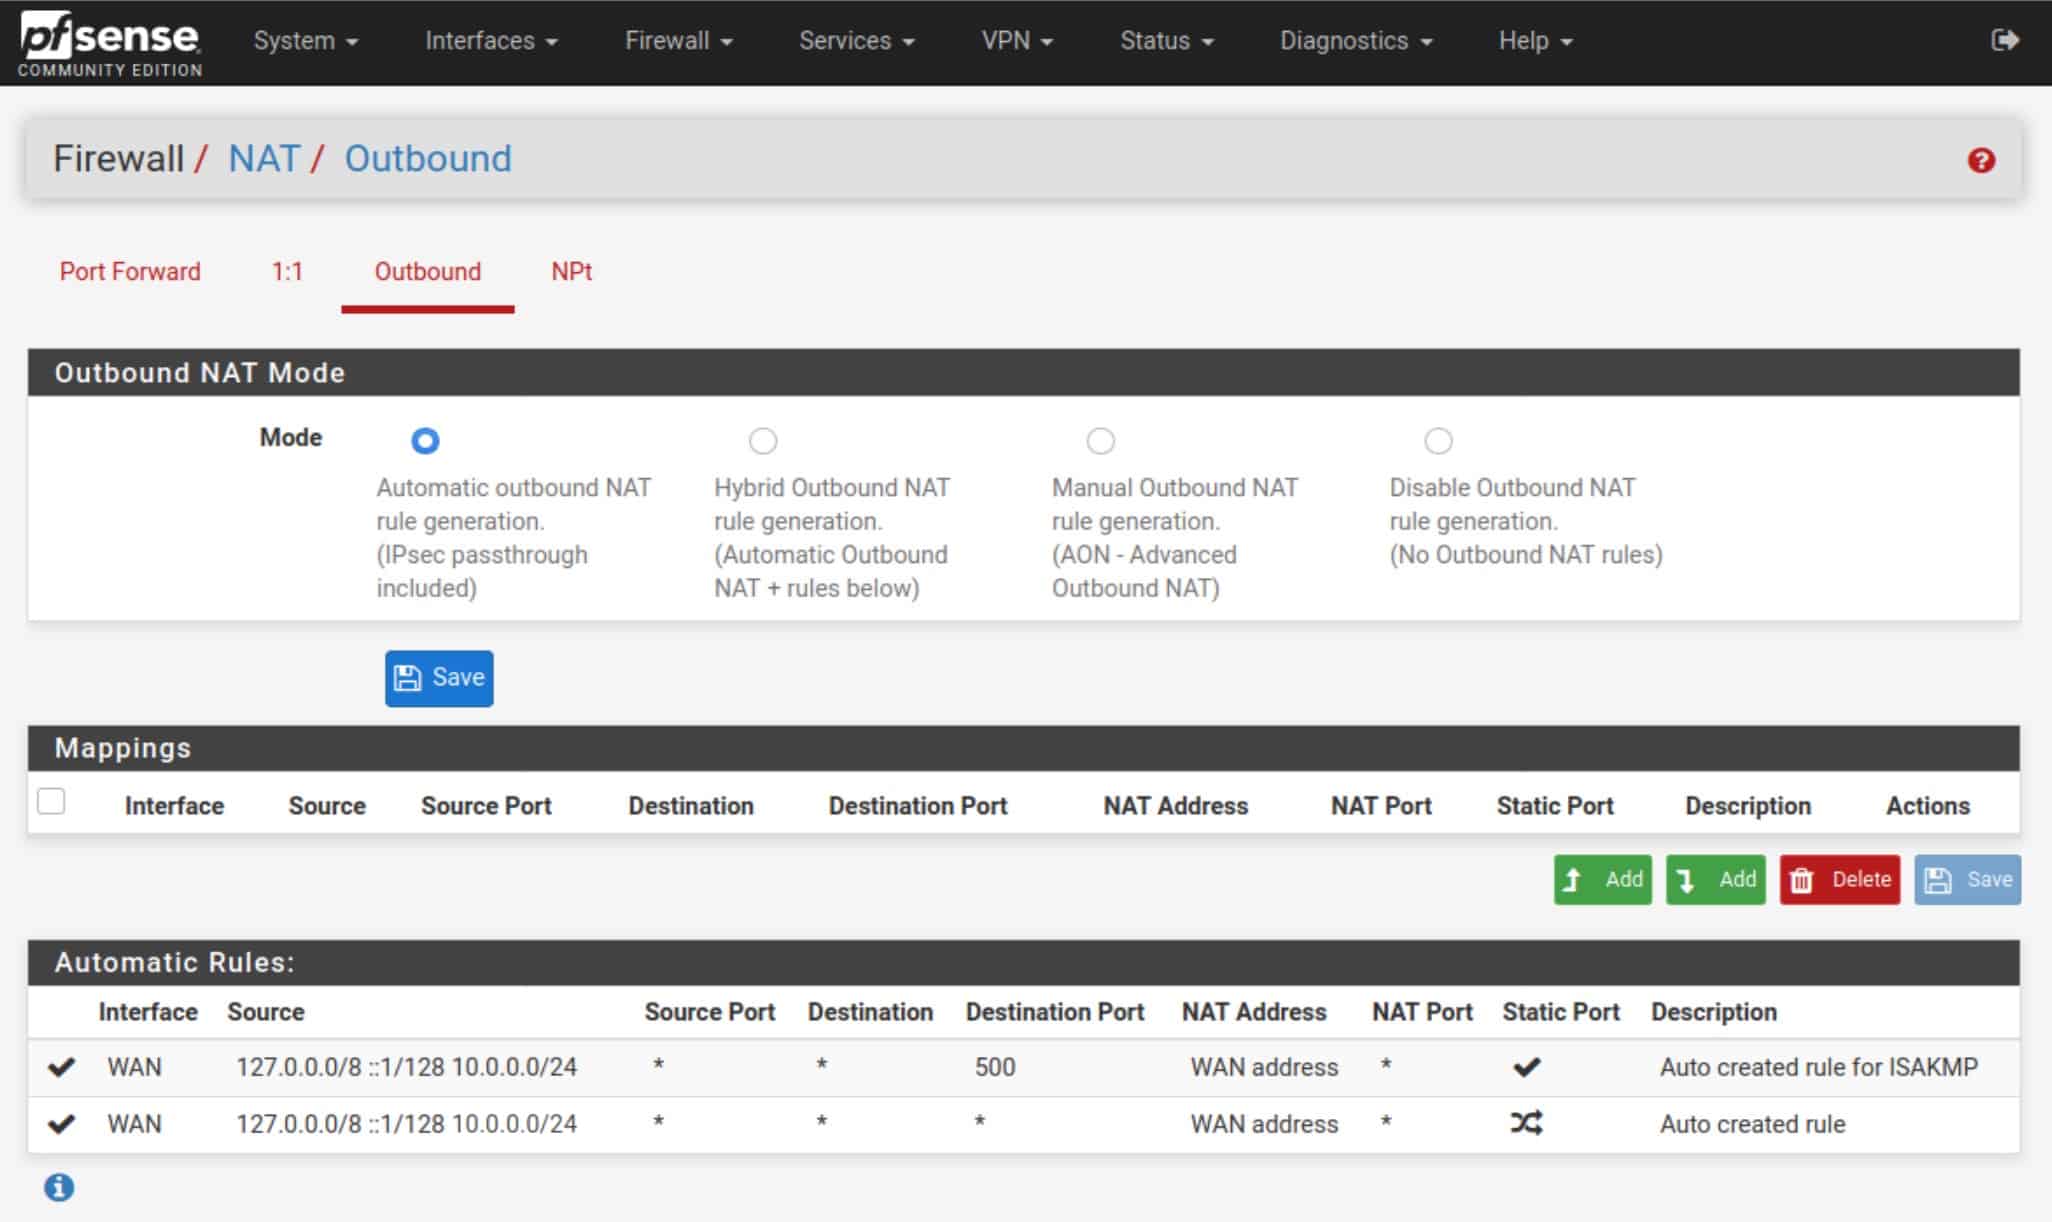Click the enabled checkmark beside Auto created rule row
Screen dimensions: 2052x1222
[61, 1123]
